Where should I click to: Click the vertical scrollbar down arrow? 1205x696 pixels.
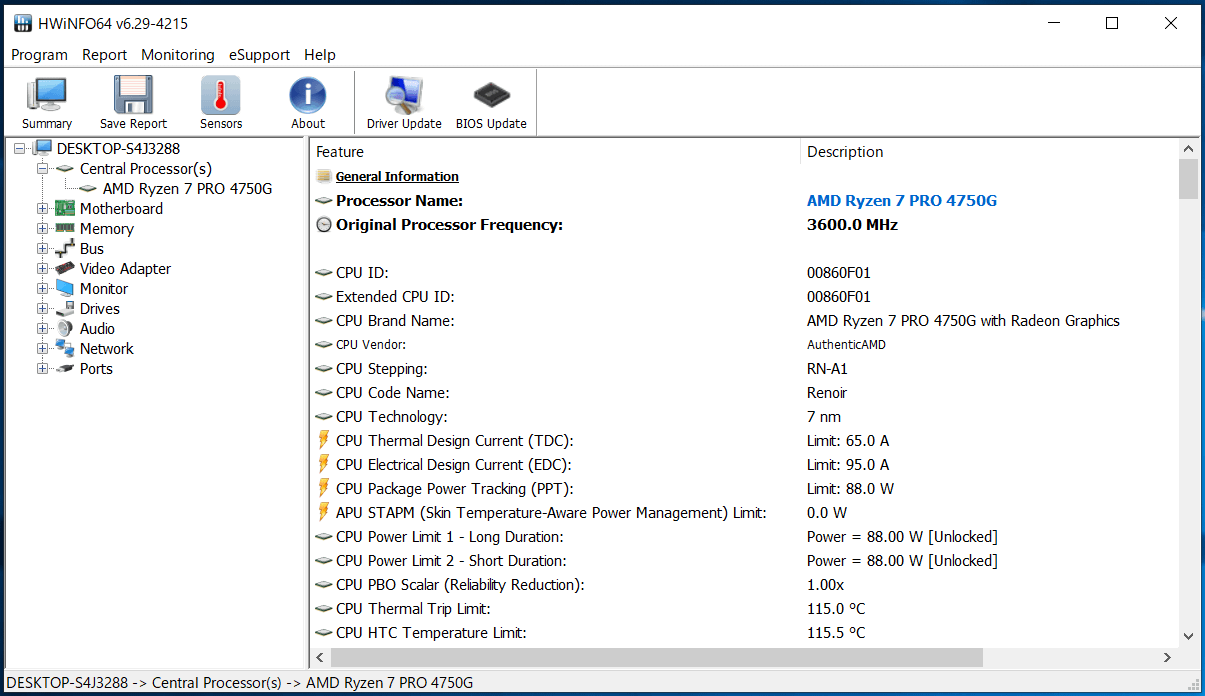click(x=1188, y=634)
